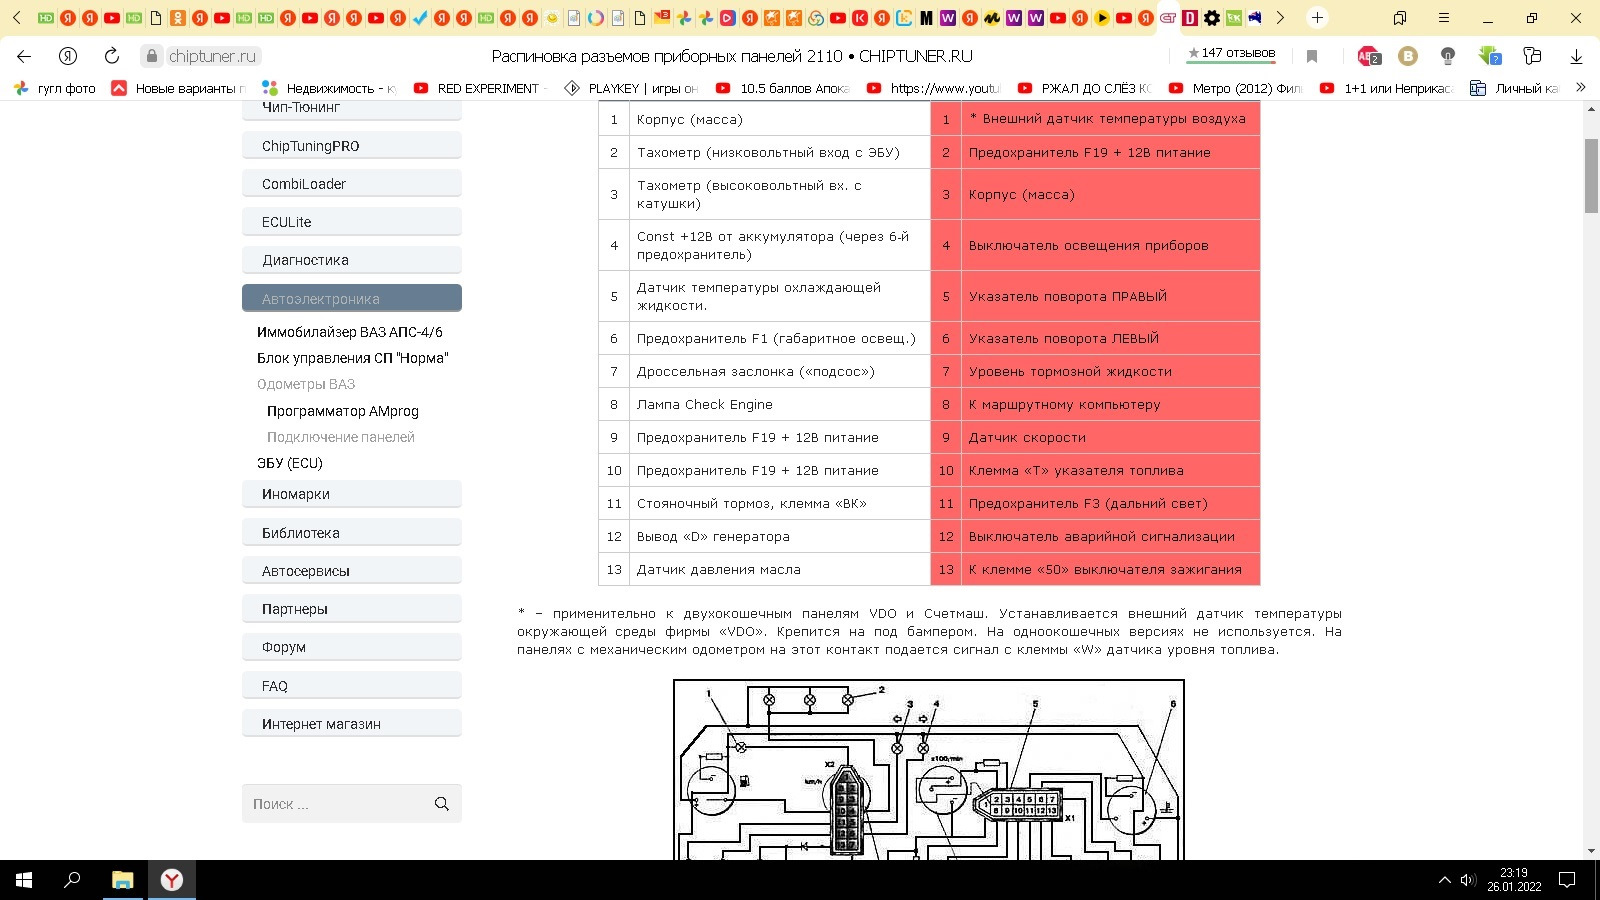Bookmark this page with the flag icon

[x=1312, y=56]
